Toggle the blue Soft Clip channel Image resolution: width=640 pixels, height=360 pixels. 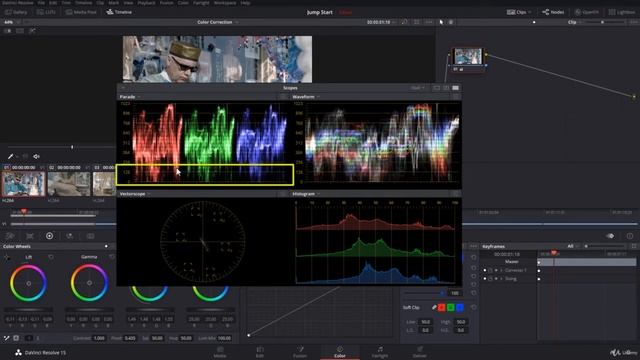click(460, 307)
